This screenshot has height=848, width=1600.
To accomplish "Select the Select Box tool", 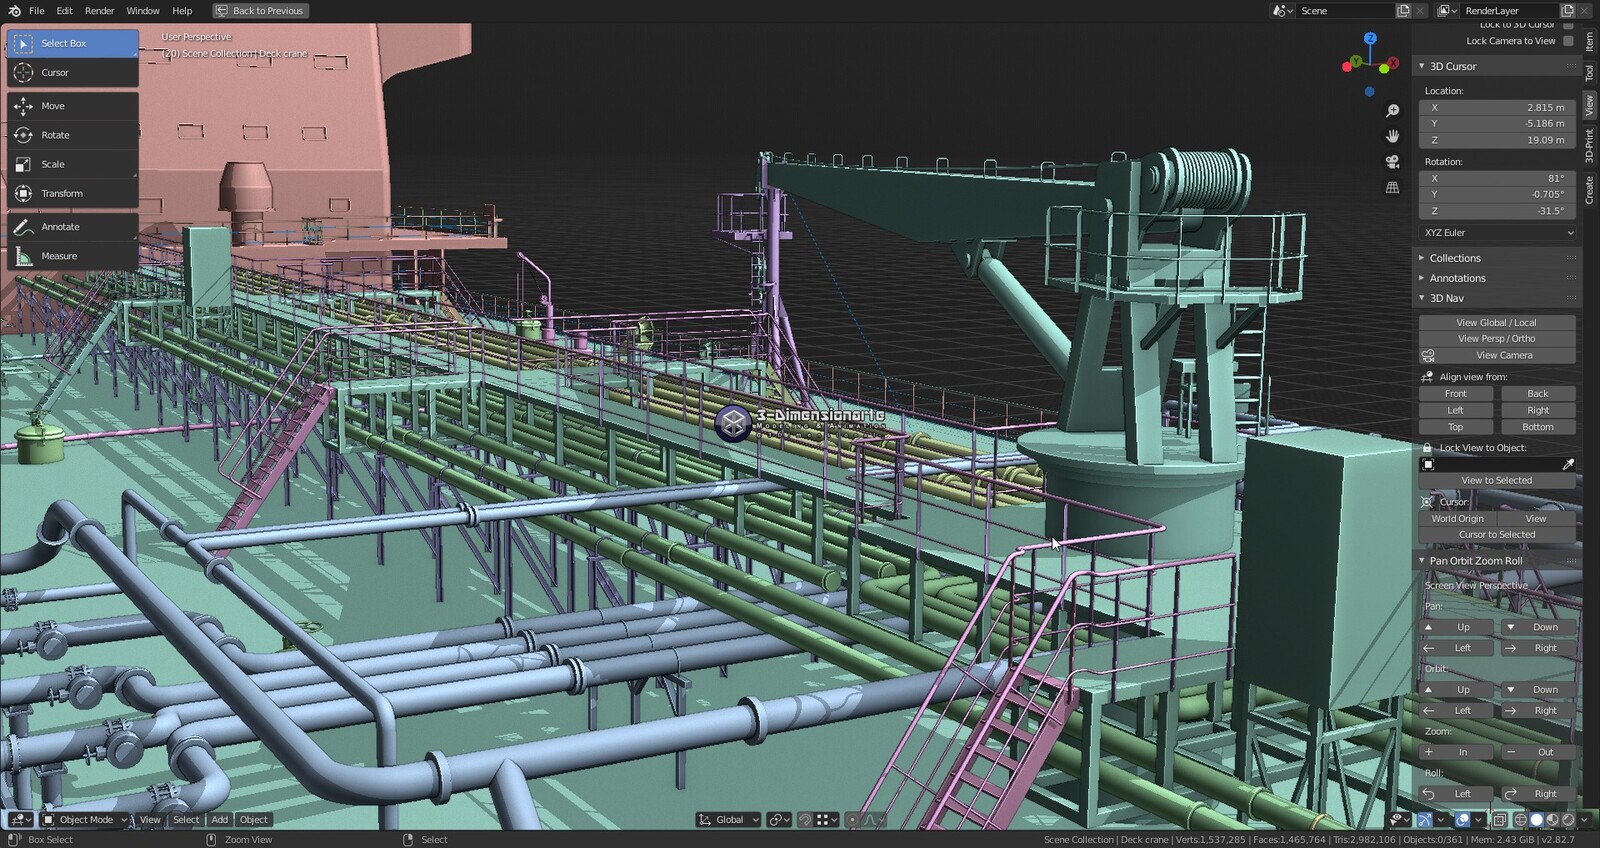I will click(73, 43).
